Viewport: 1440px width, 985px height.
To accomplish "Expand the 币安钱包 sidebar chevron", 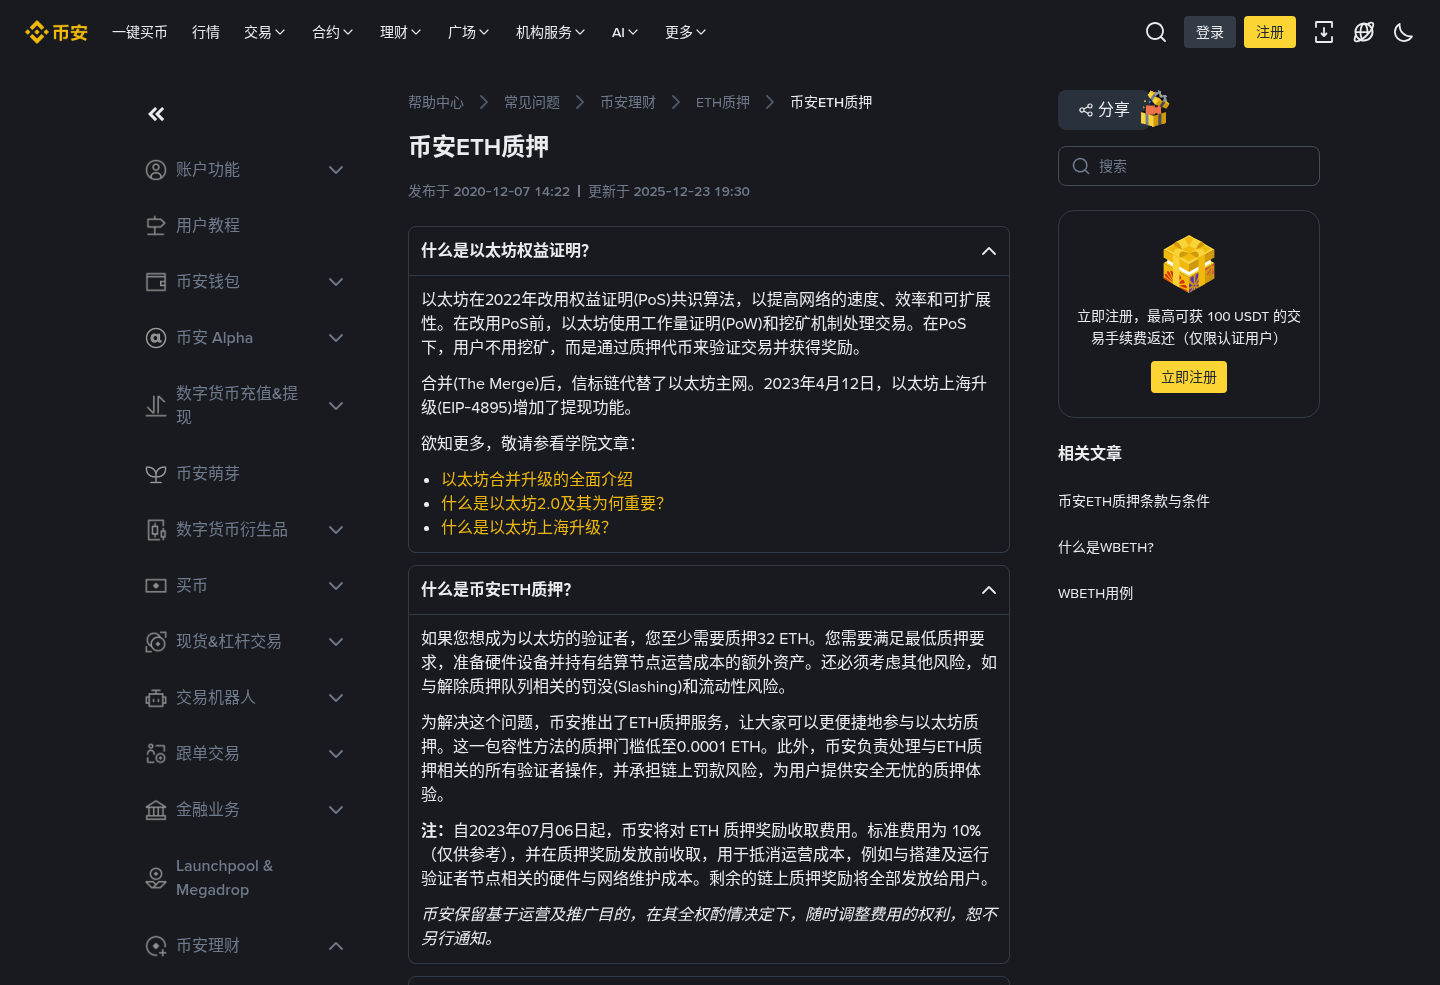I will 336,282.
